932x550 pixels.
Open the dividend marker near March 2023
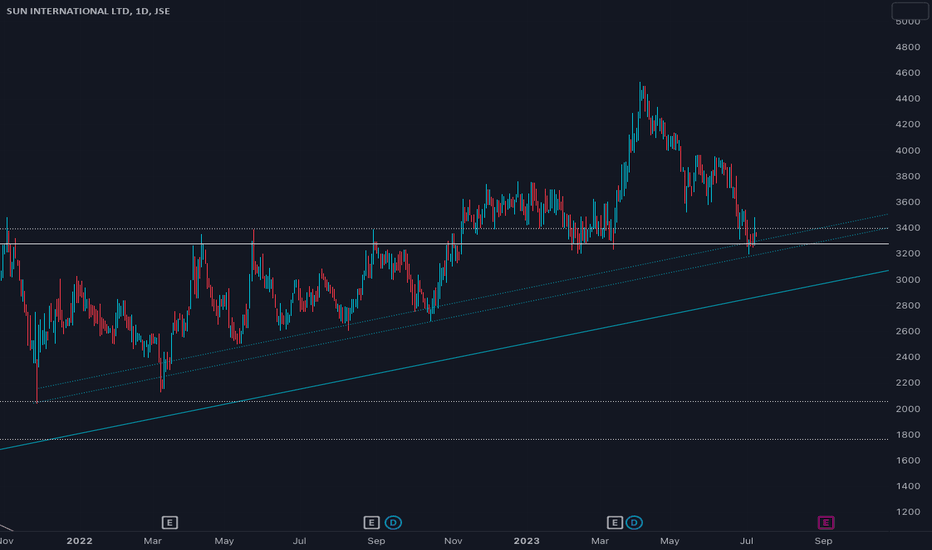point(634,523)
